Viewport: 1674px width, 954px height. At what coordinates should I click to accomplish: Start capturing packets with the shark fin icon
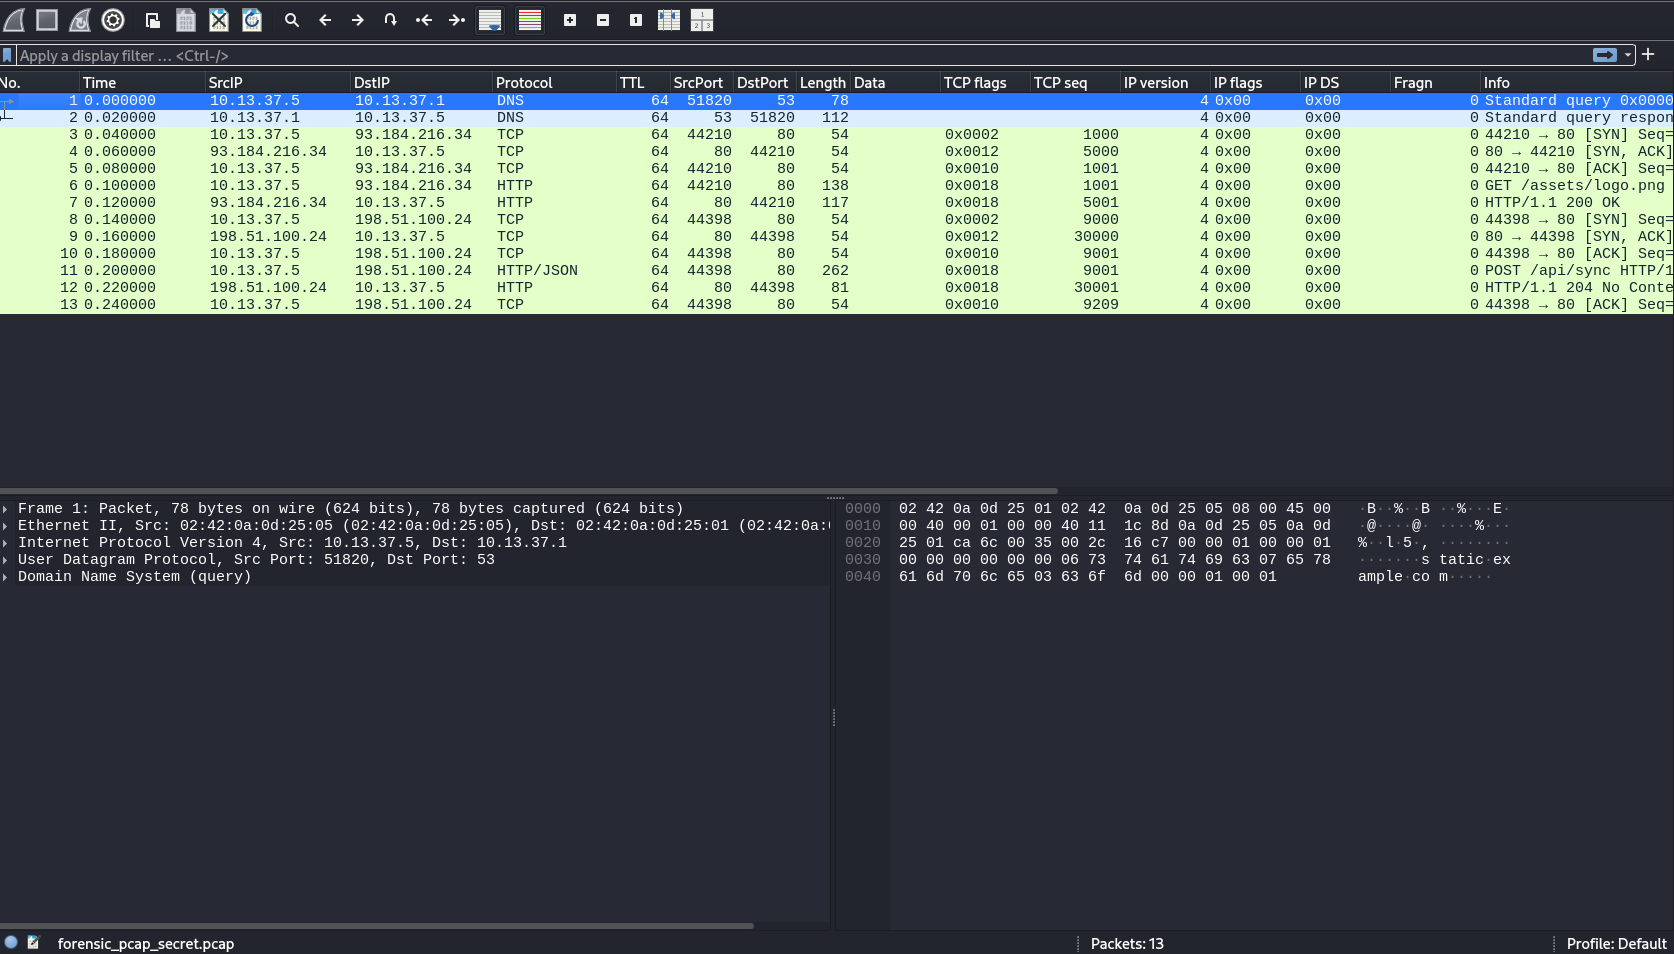point(15,20)
